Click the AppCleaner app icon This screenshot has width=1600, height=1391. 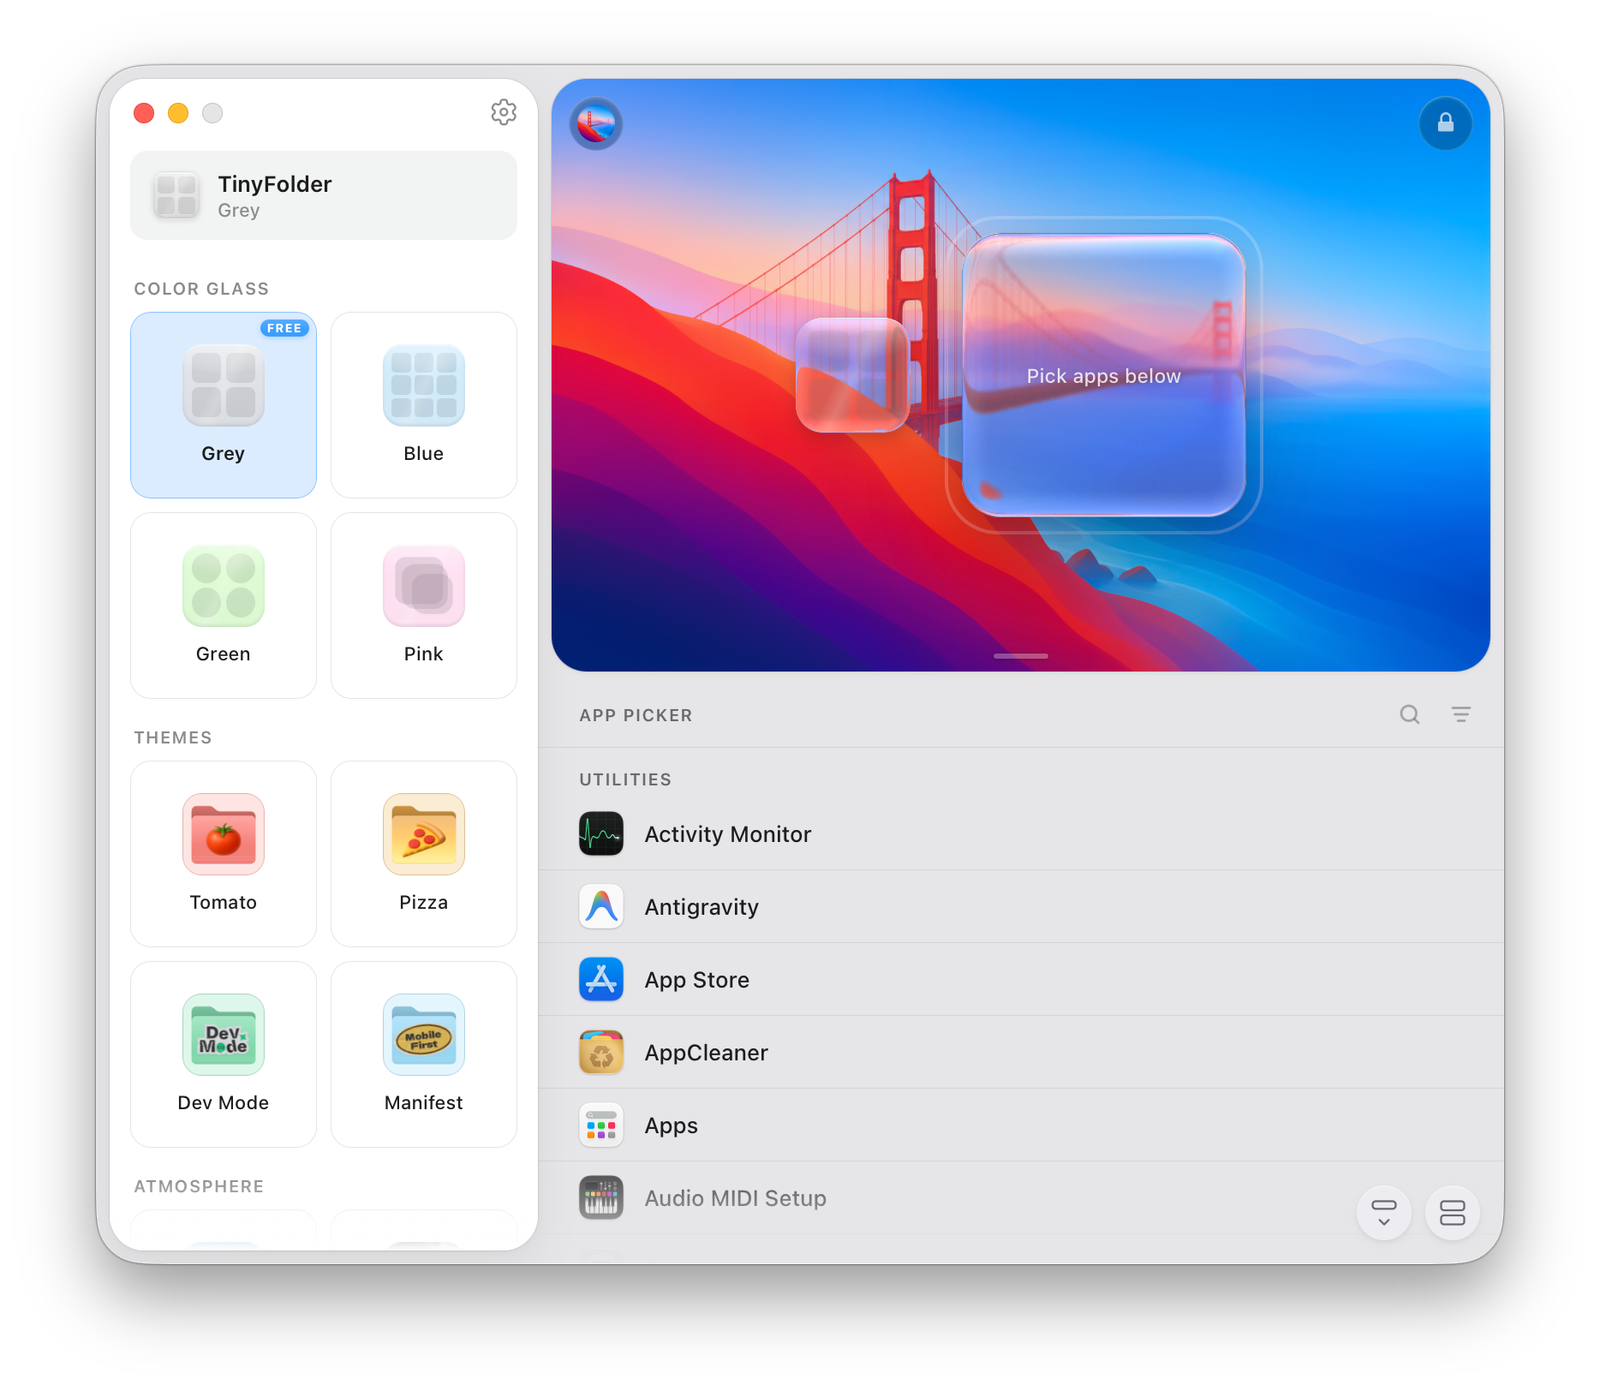tap(601, 1053)
